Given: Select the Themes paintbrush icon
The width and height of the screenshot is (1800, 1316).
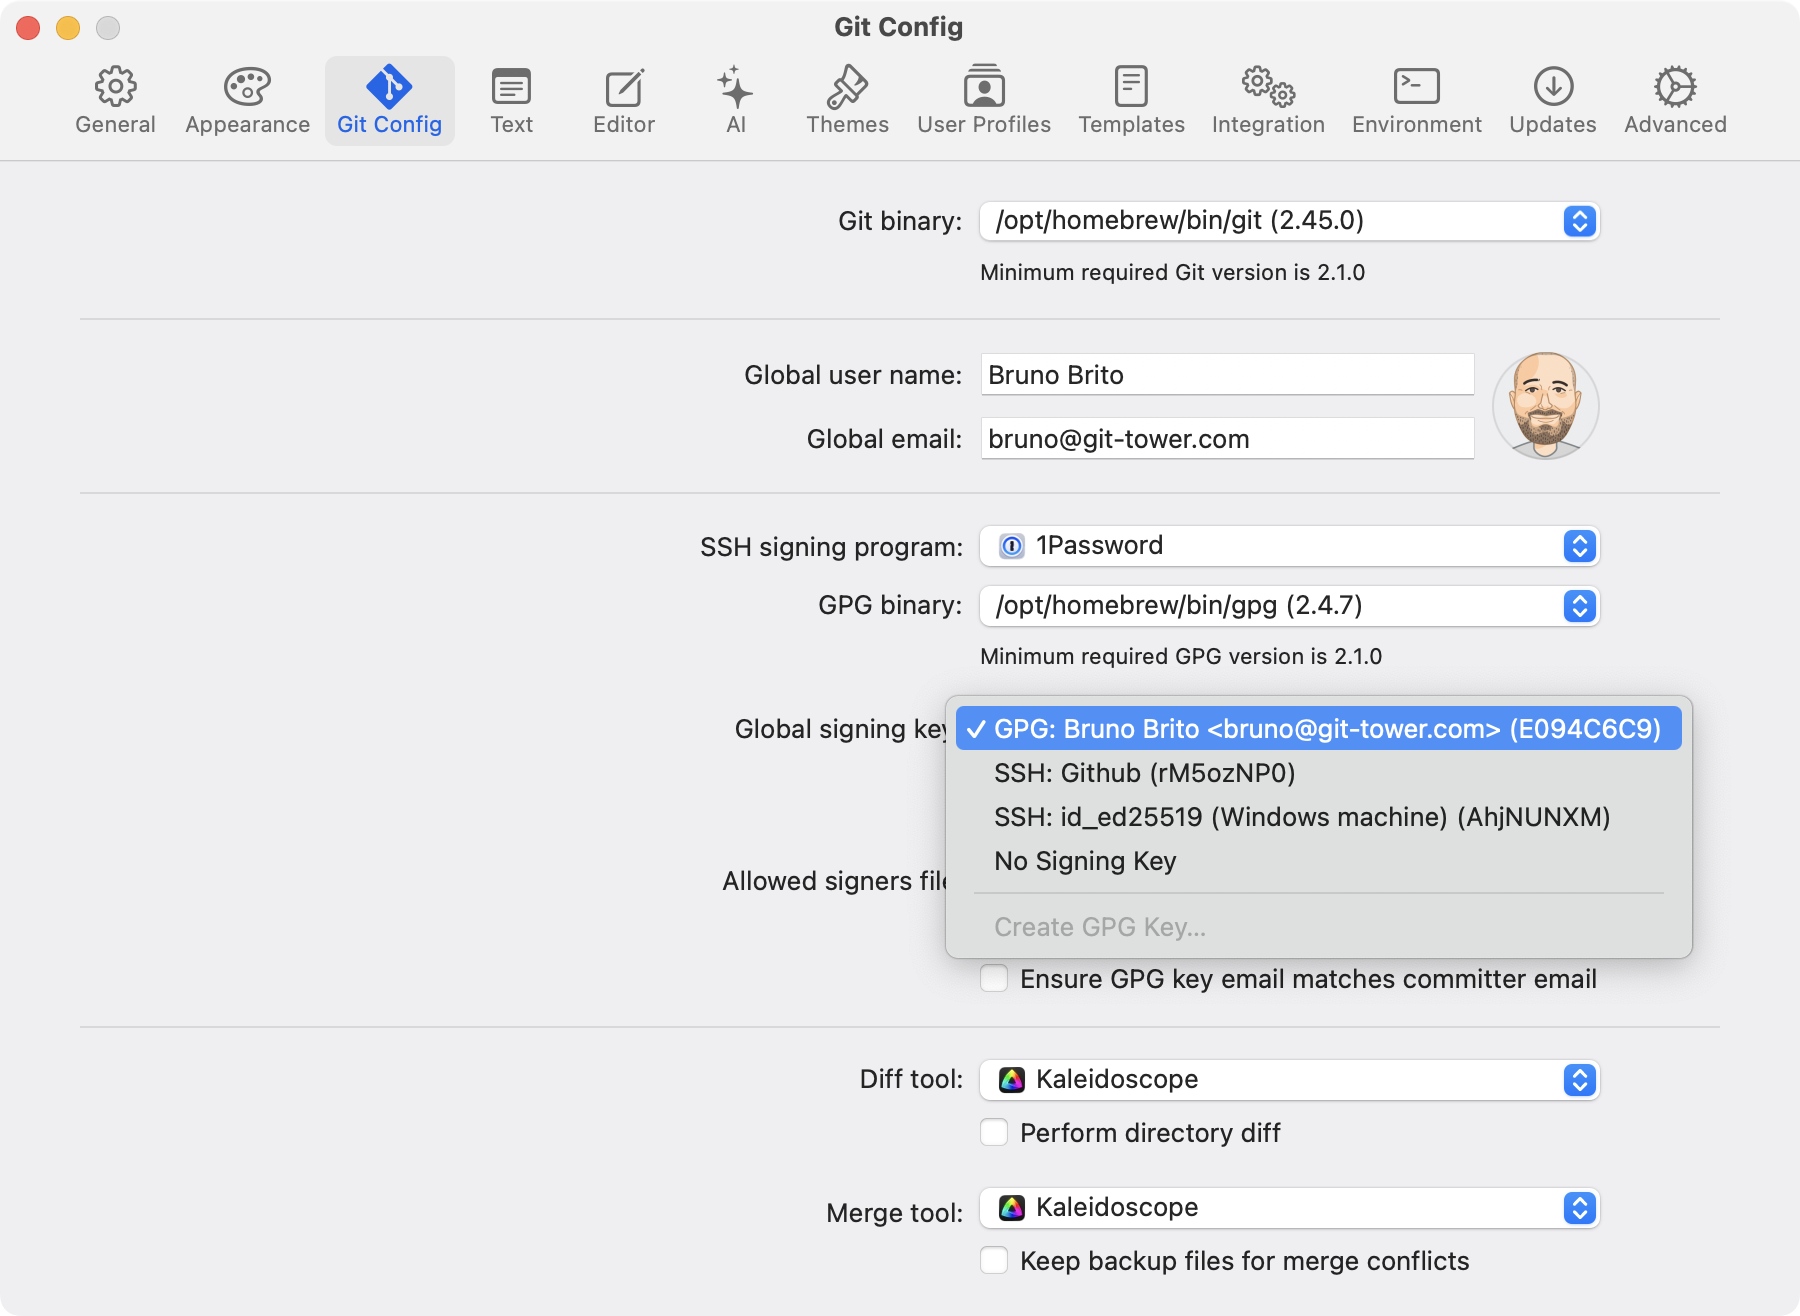Looking at the screenshot, I should pos(847,101).
